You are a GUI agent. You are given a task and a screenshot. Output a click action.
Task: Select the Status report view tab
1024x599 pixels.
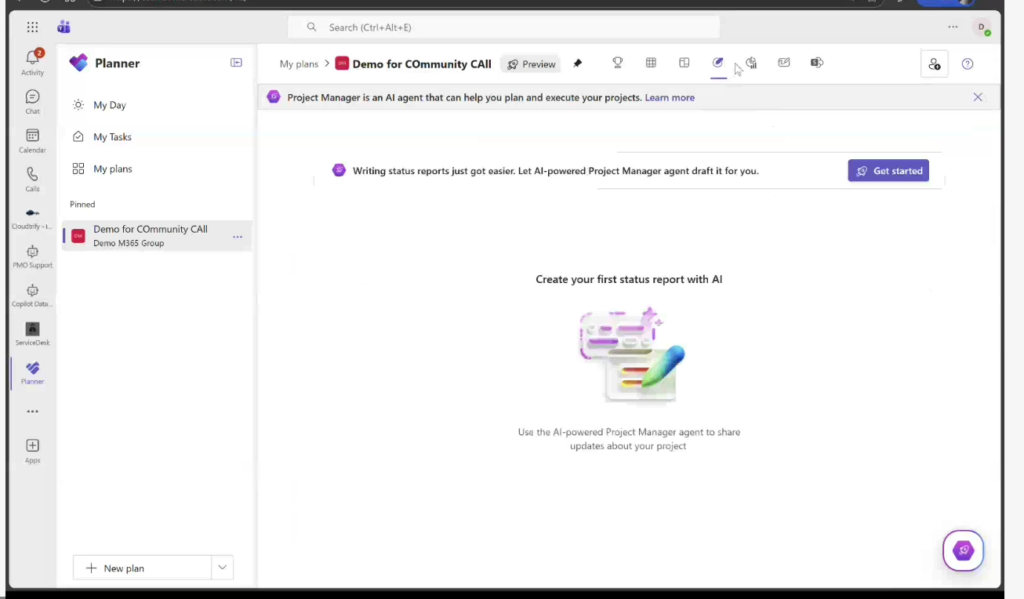[x=718, y=63]
